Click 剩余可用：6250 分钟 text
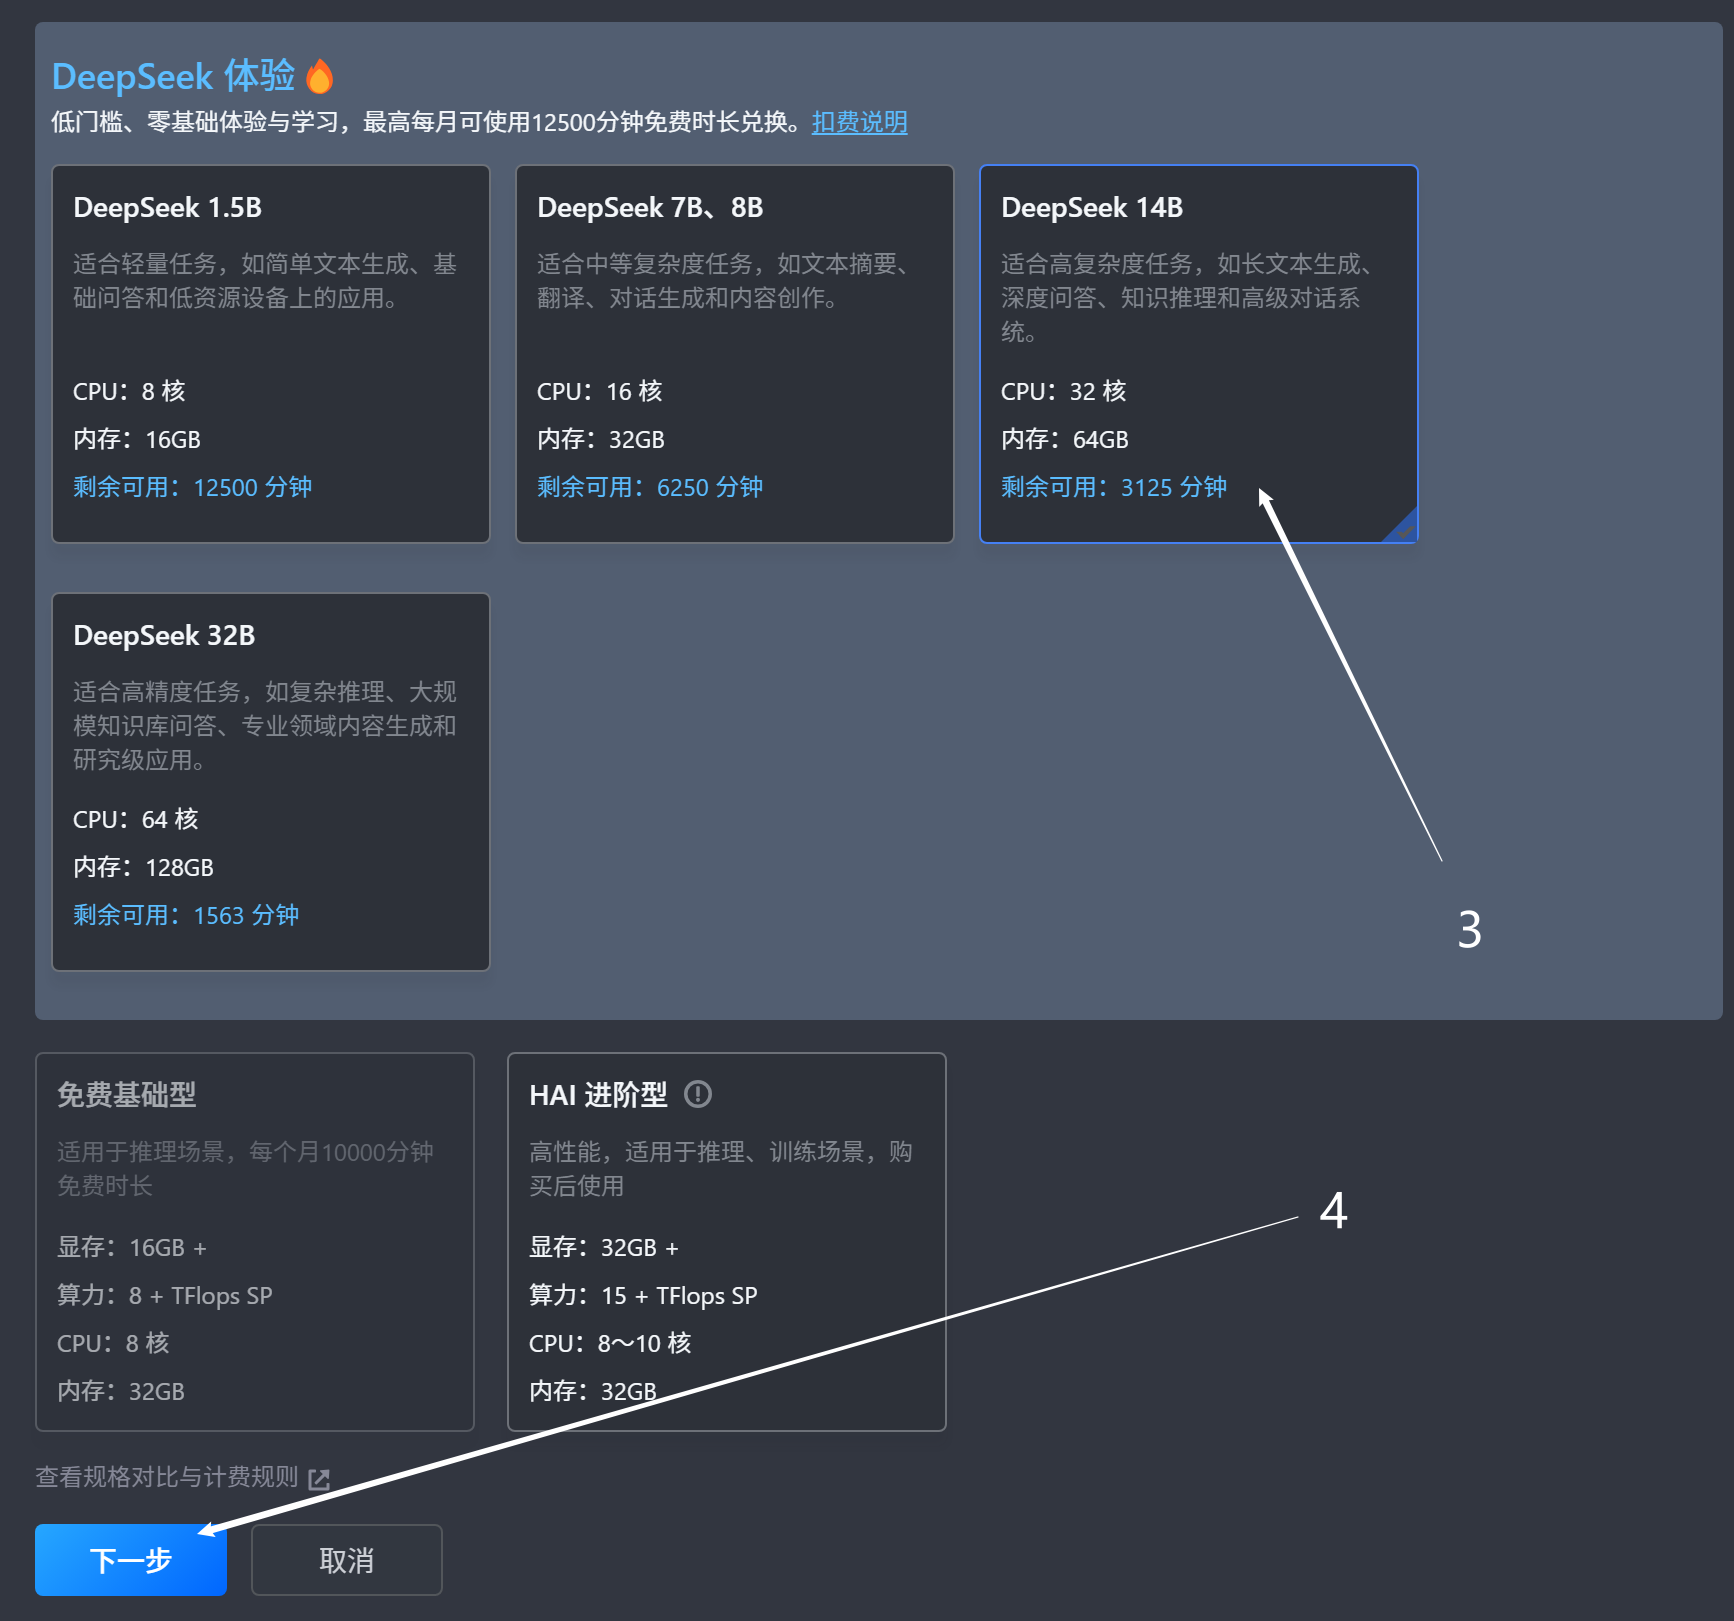The height and width of the screenshot is (1621, 1734). click(650, 487)
